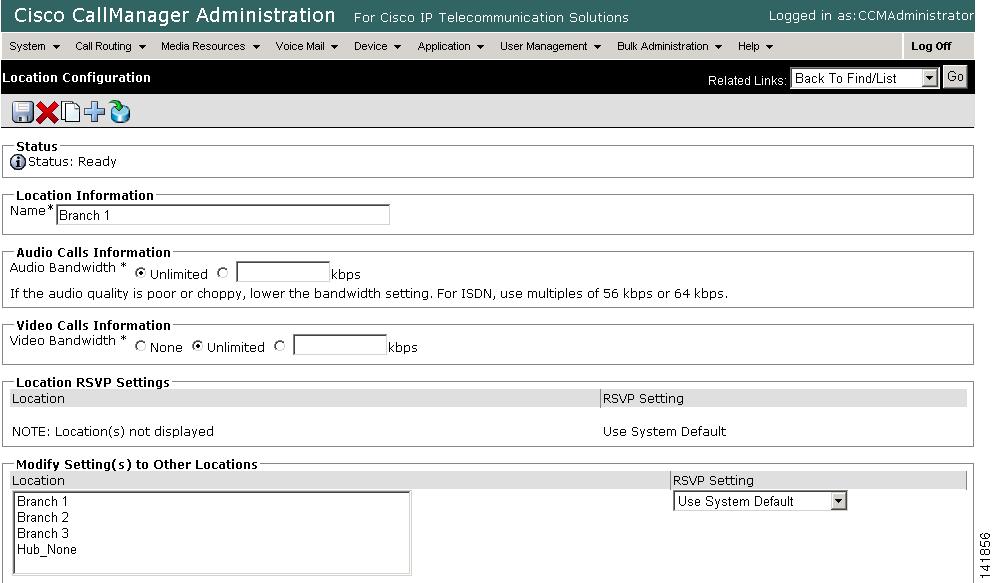Open the Application menu

click(x=450, y=46)
